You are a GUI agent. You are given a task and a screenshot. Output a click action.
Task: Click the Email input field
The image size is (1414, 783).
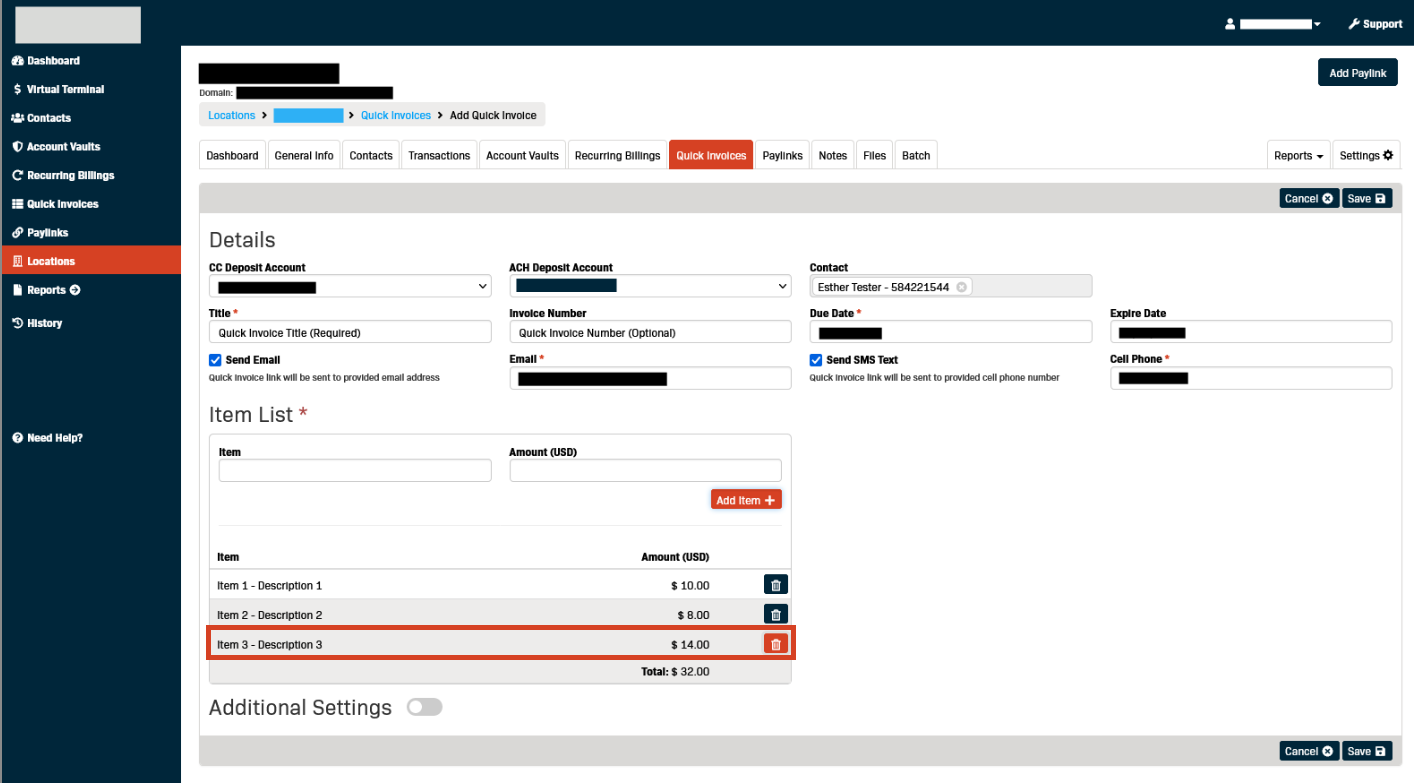(x=650, y=378)
